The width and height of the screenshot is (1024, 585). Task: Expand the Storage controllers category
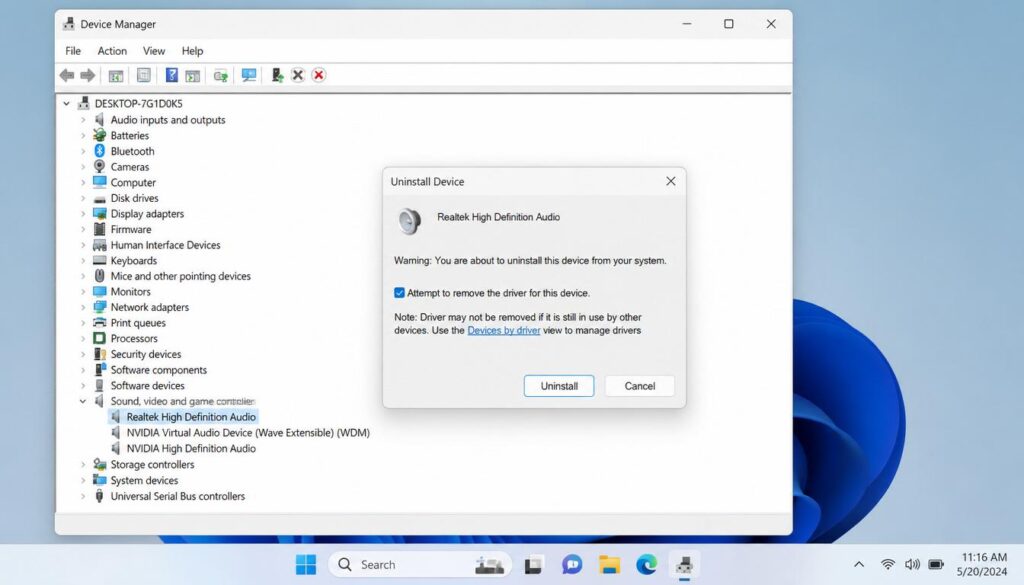click(x=83, y=464)
